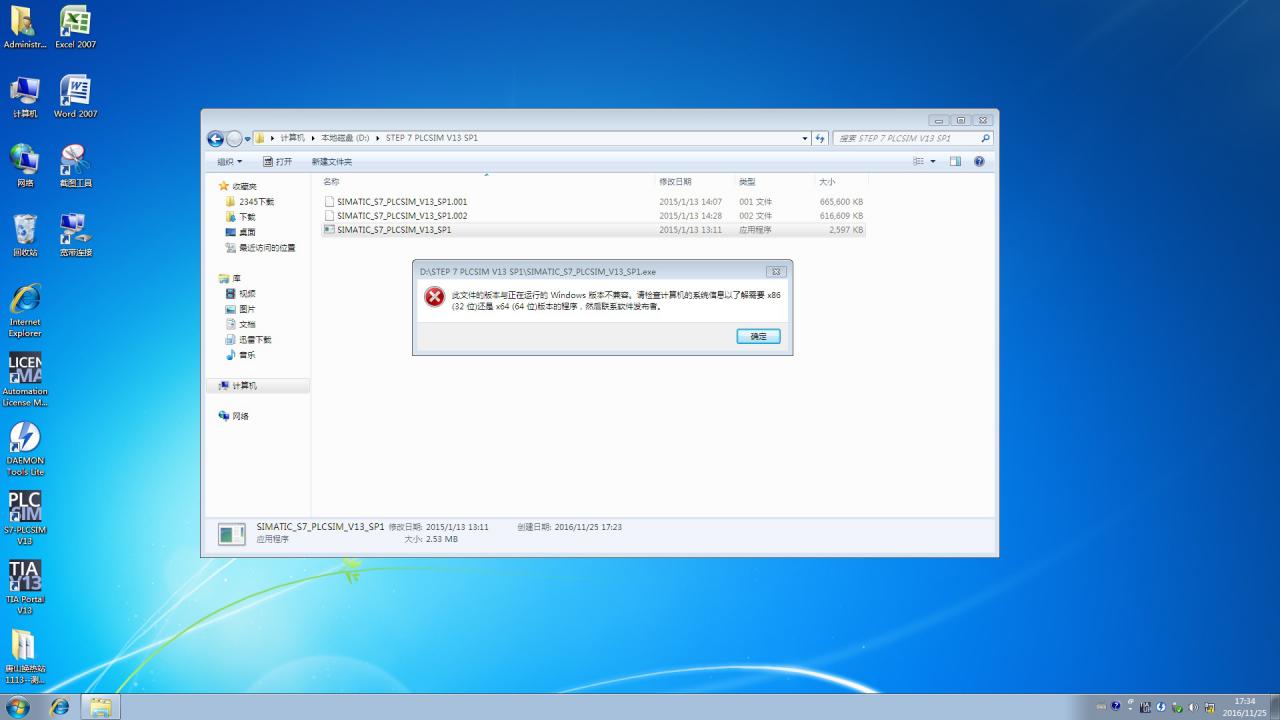Open Internet Explorer from the taskbar

pyautogui.click(x=60, y=707)
